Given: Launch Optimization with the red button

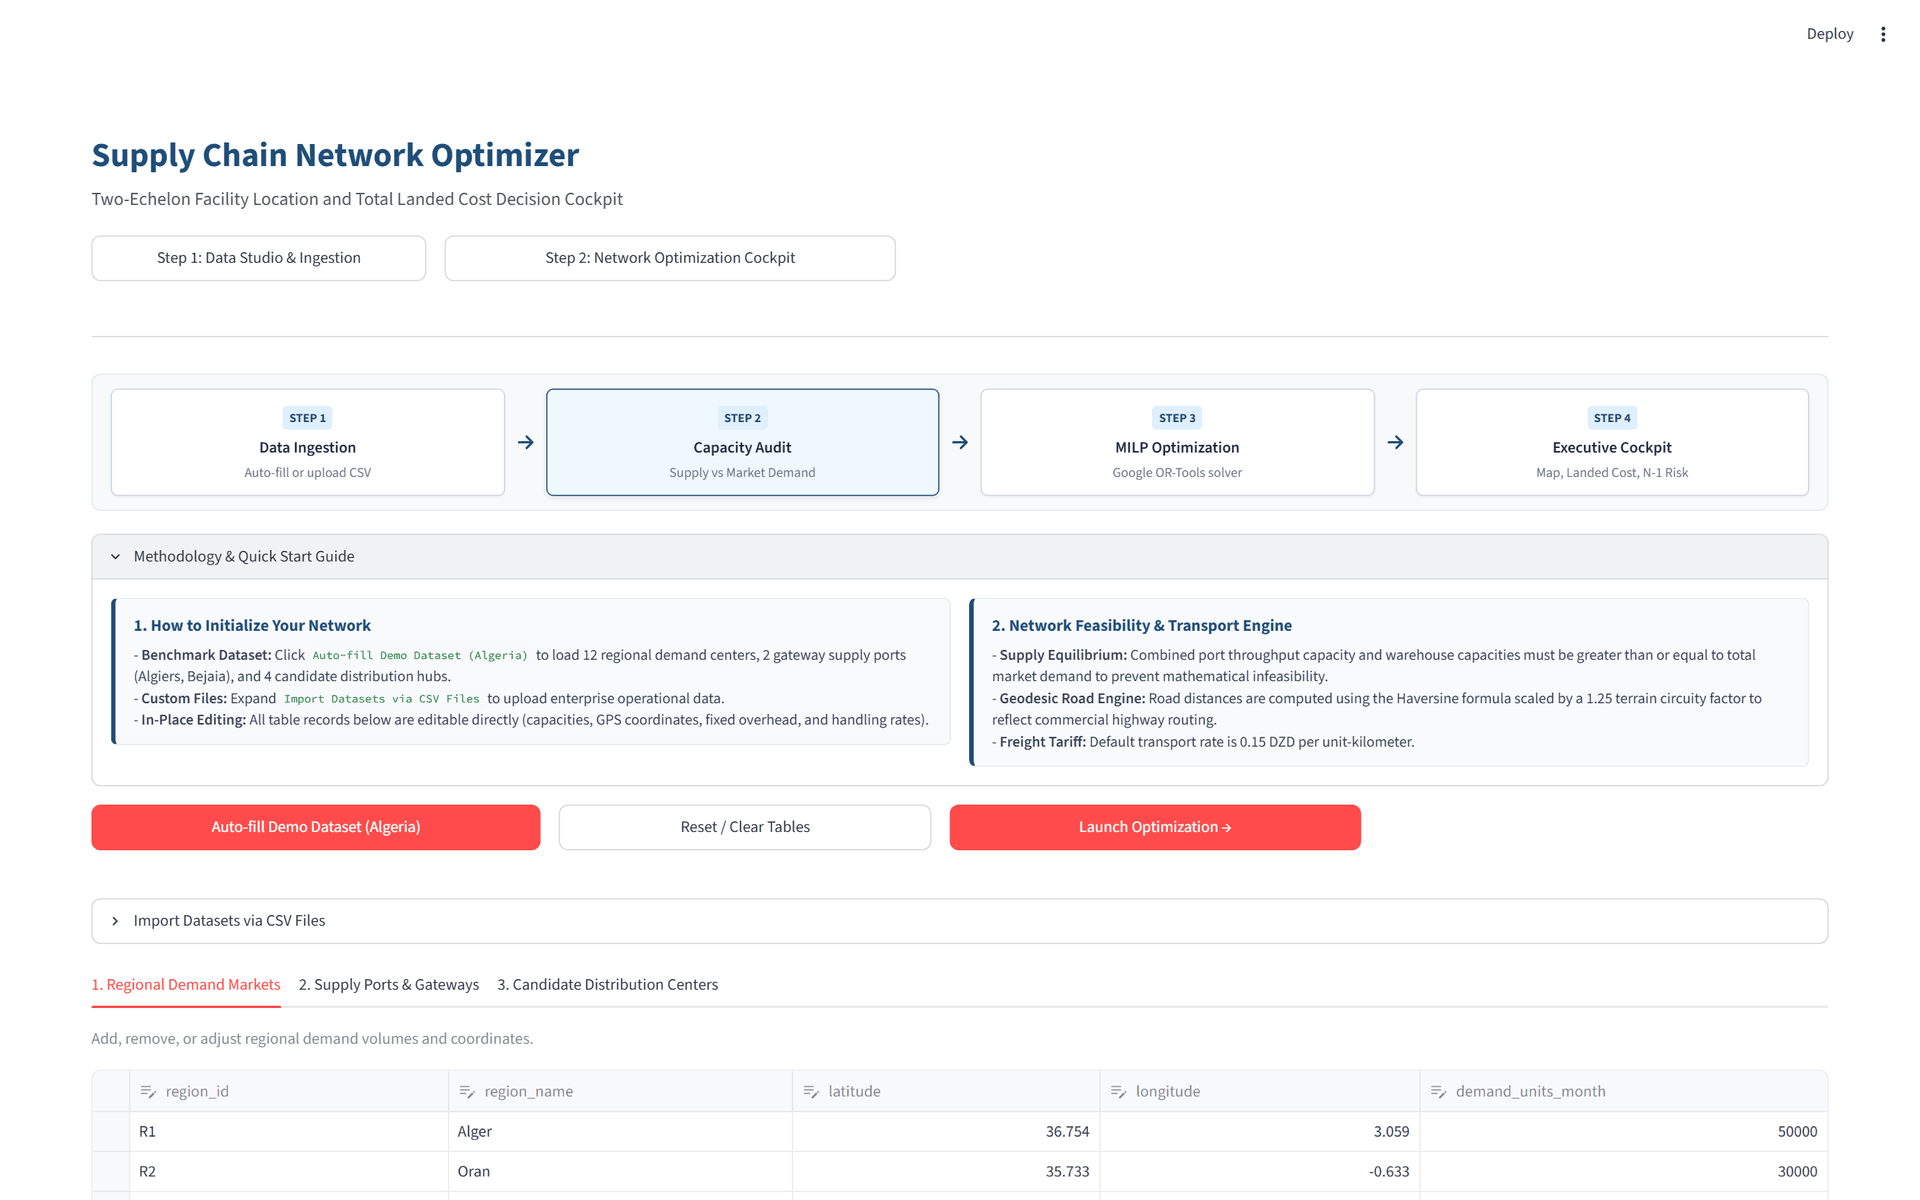Looking at the screenshot, I should [1155, 827].
